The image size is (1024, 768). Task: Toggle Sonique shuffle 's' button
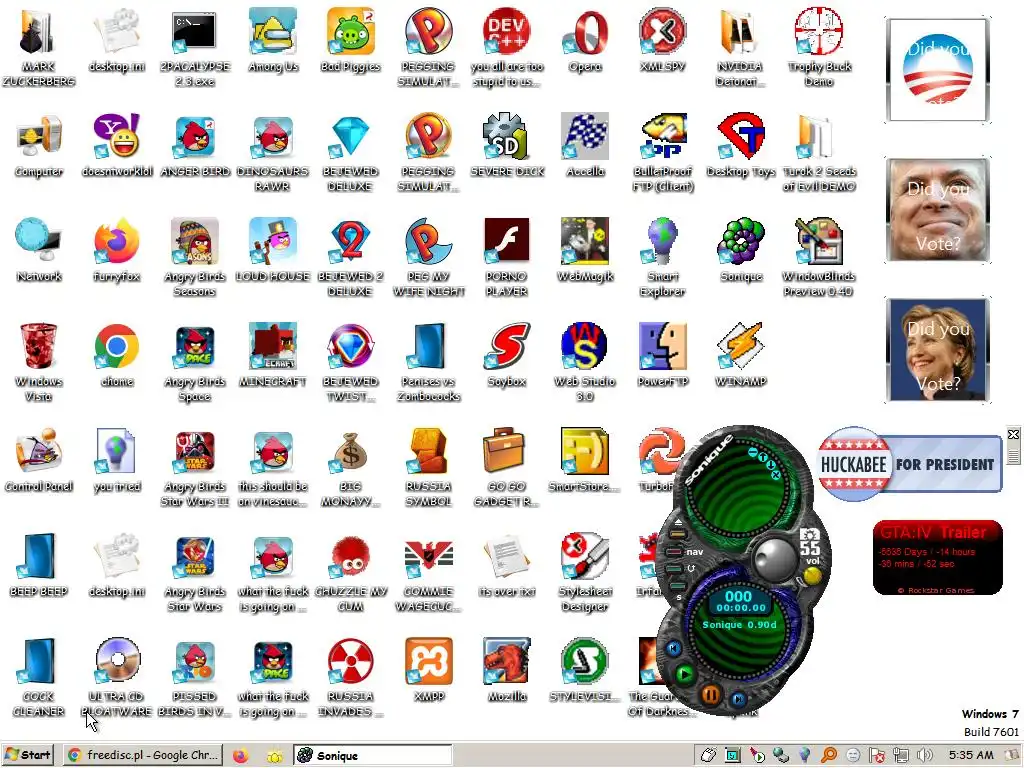[x=677, y=585]
